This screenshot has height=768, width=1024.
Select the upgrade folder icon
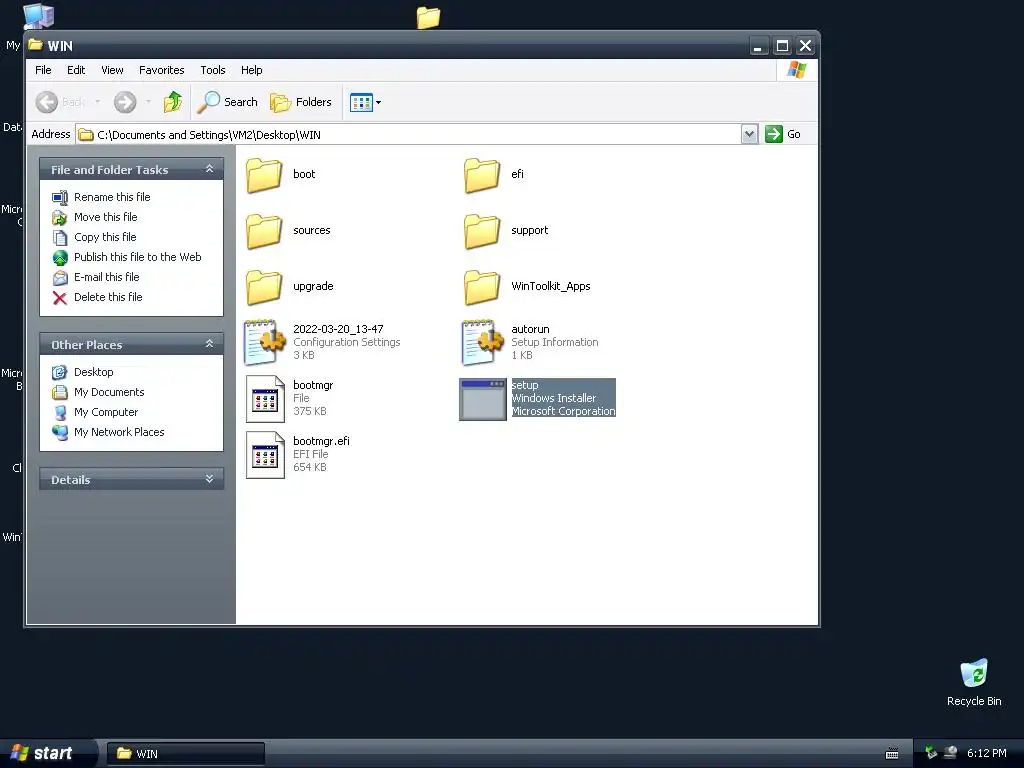point(264,287)
